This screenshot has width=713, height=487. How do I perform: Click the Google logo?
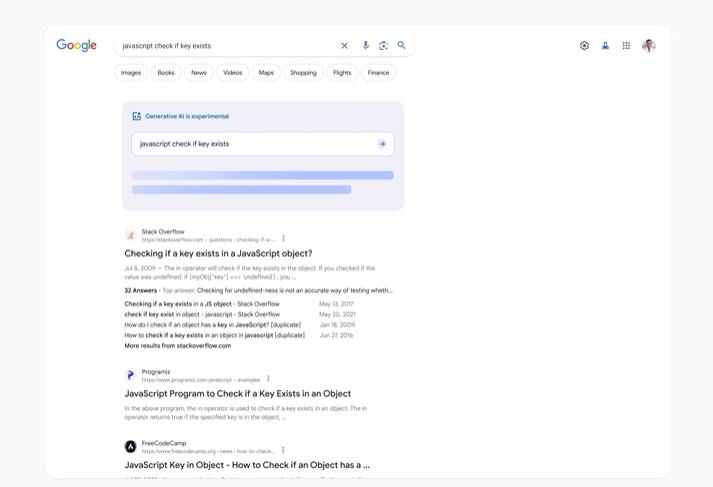[x=76, y=45]
